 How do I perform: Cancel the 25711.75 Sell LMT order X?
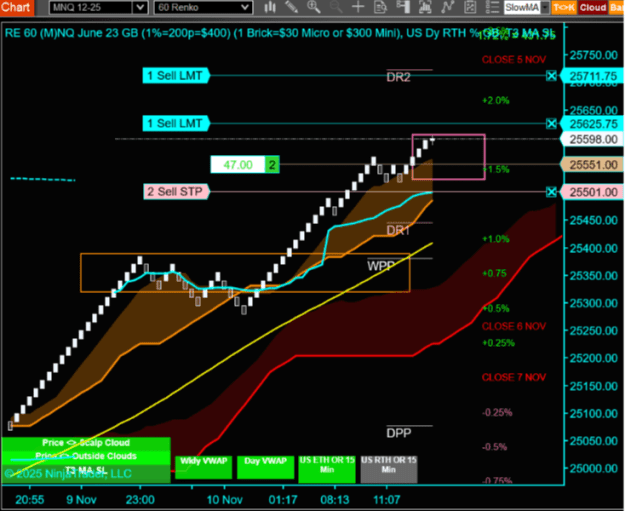[551, 76]
